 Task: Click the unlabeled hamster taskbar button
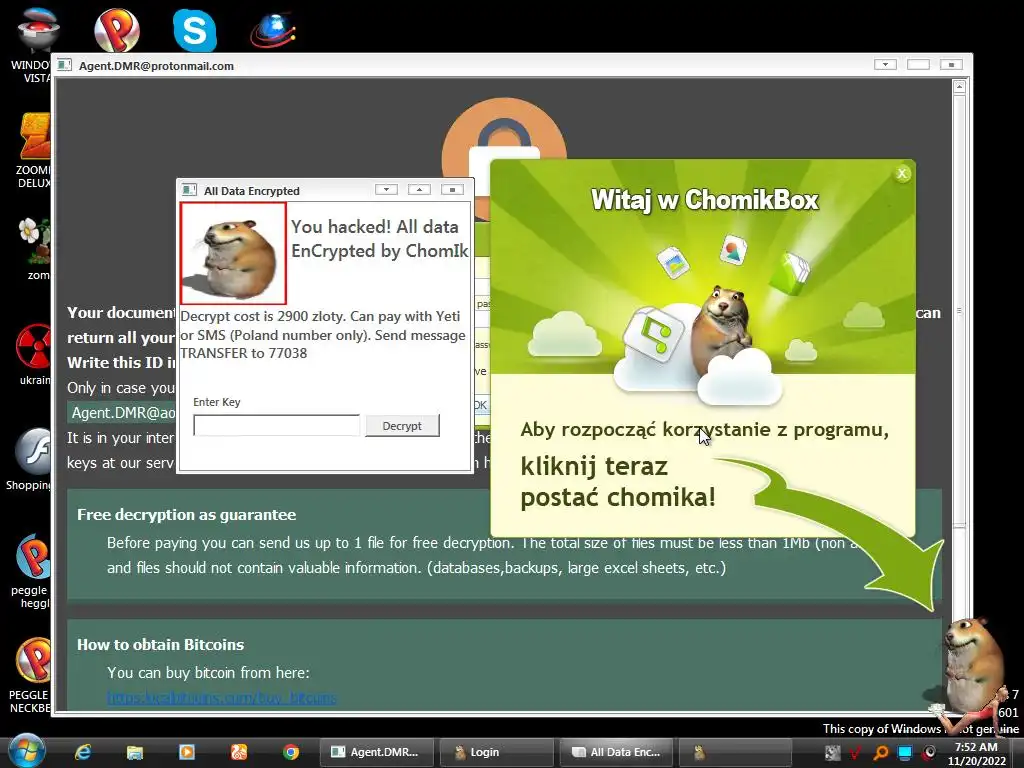[735, 752]
